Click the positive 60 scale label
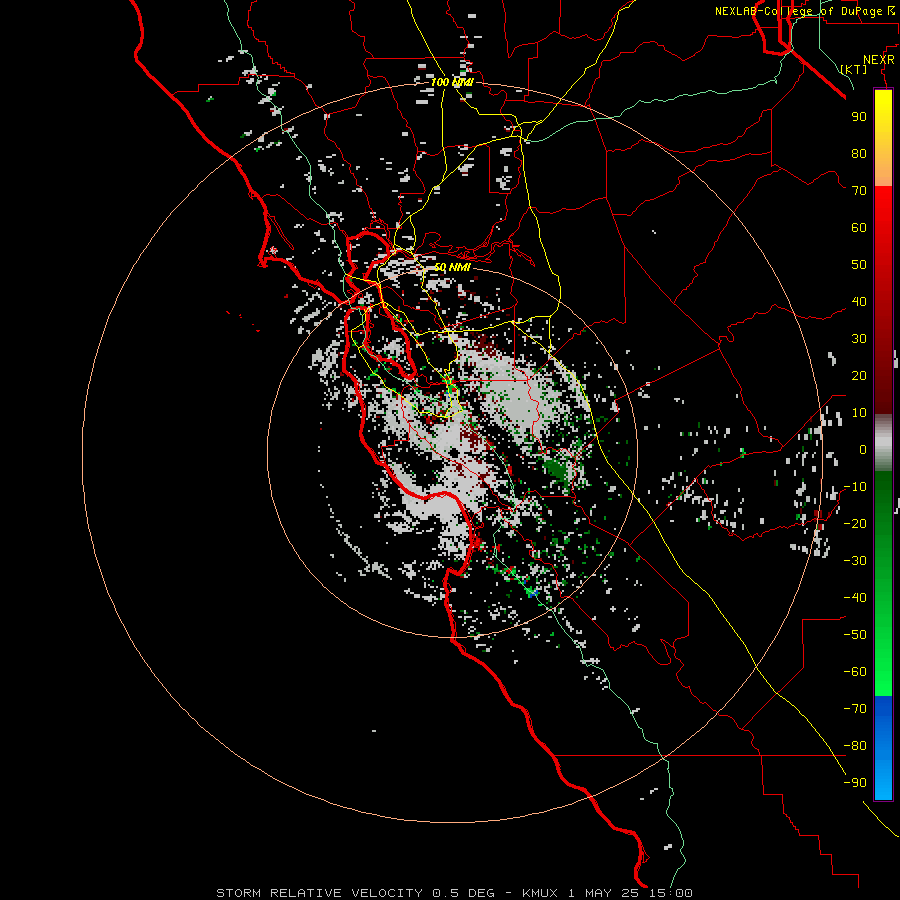This screenshot has height=900, width=900. [x=859, y=227]
